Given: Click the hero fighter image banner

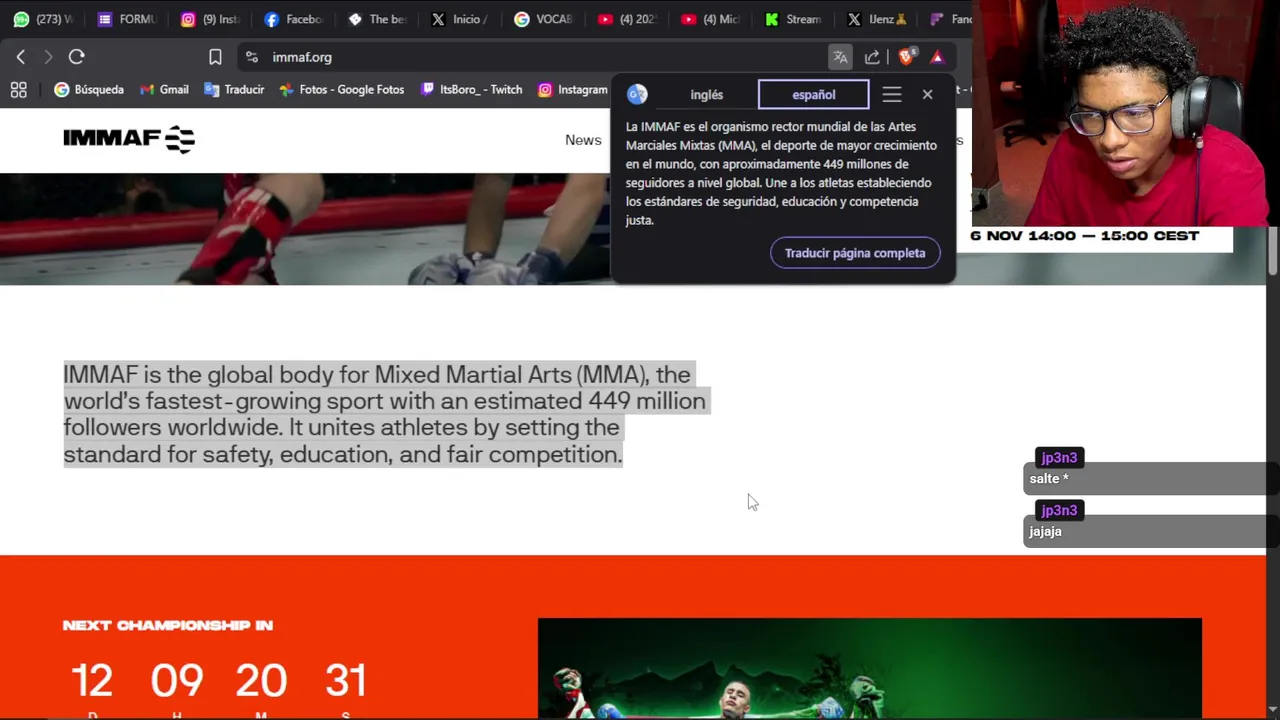Looking at the screenshot, I should 305,229.
